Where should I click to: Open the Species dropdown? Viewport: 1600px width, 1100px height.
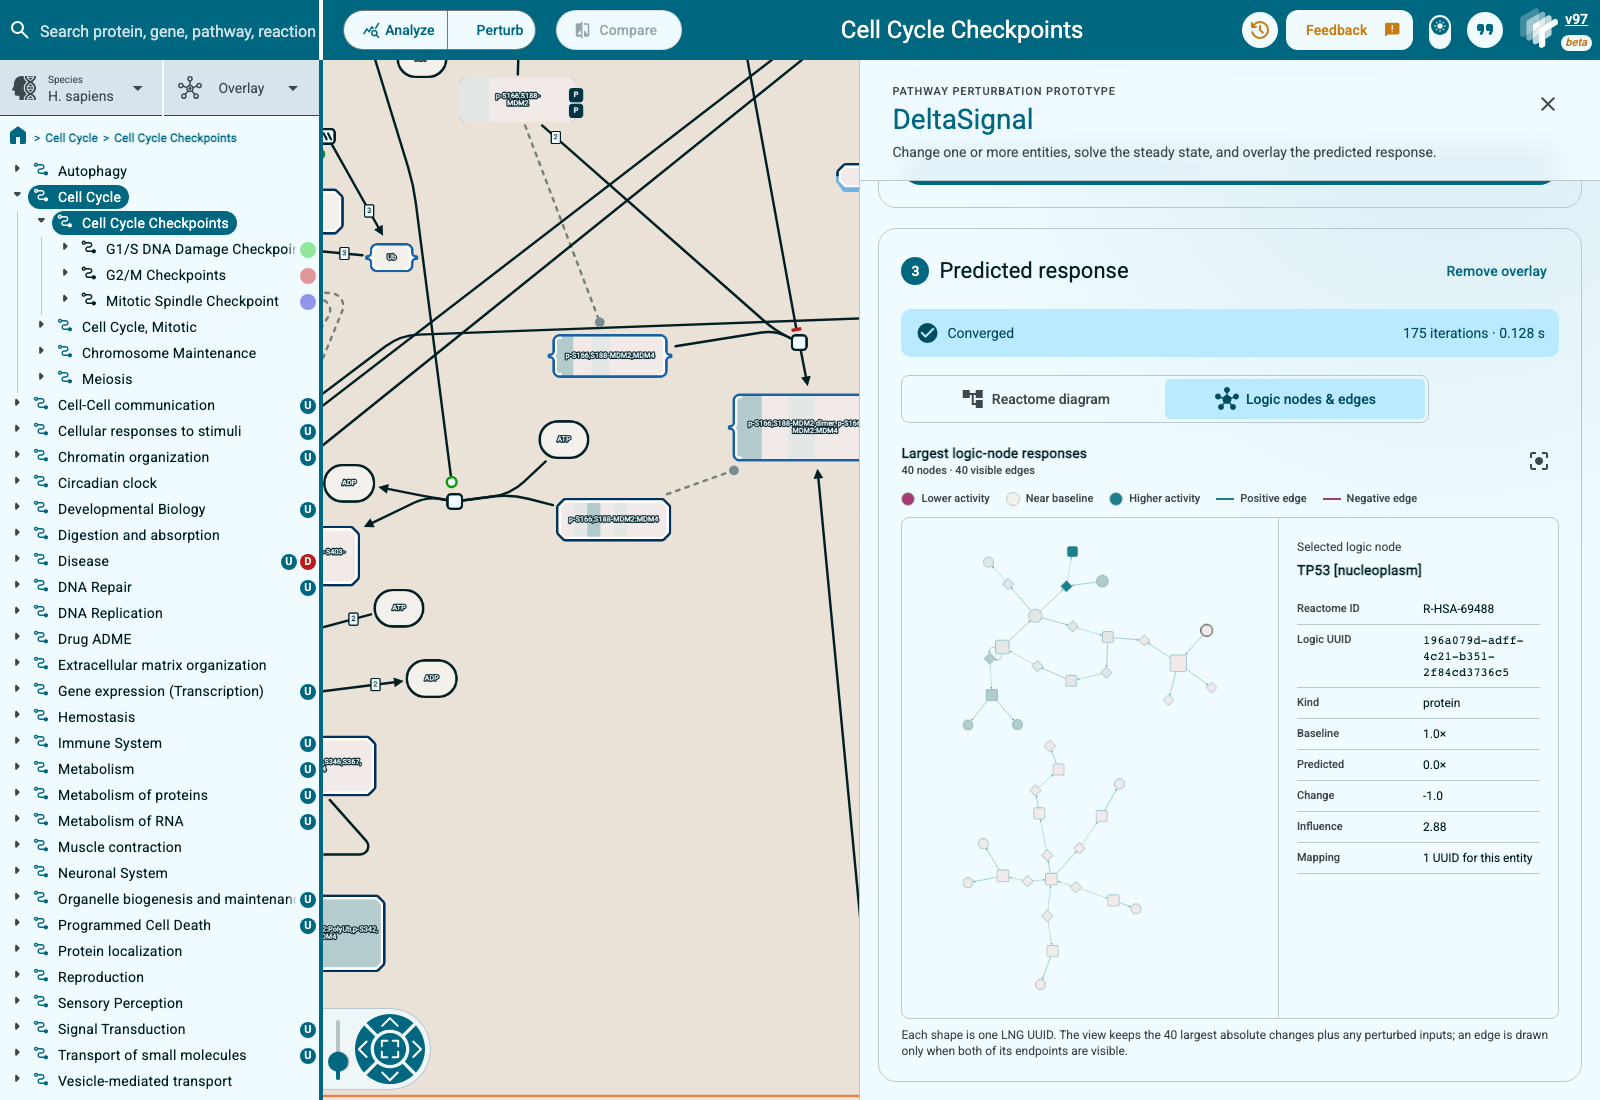80,88
